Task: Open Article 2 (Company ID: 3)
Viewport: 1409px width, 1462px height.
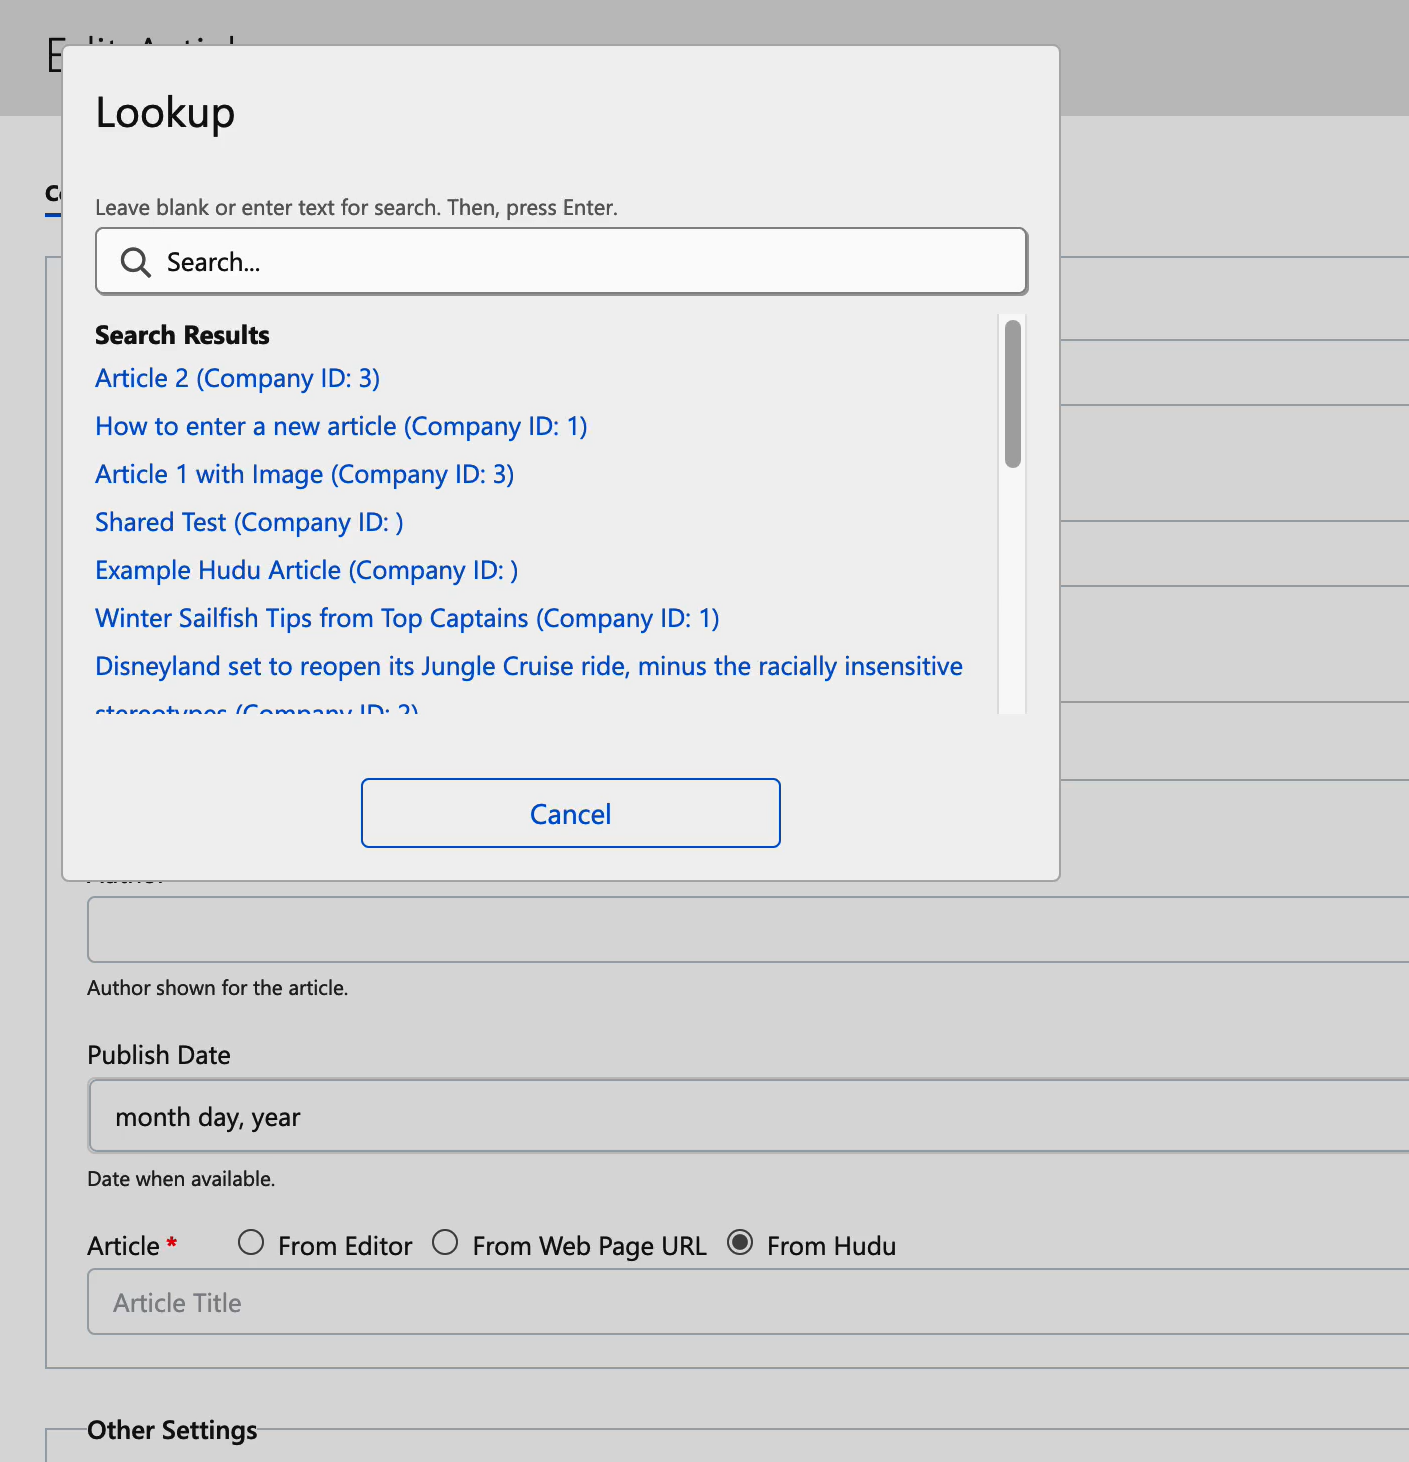Action: pos(237,378)
